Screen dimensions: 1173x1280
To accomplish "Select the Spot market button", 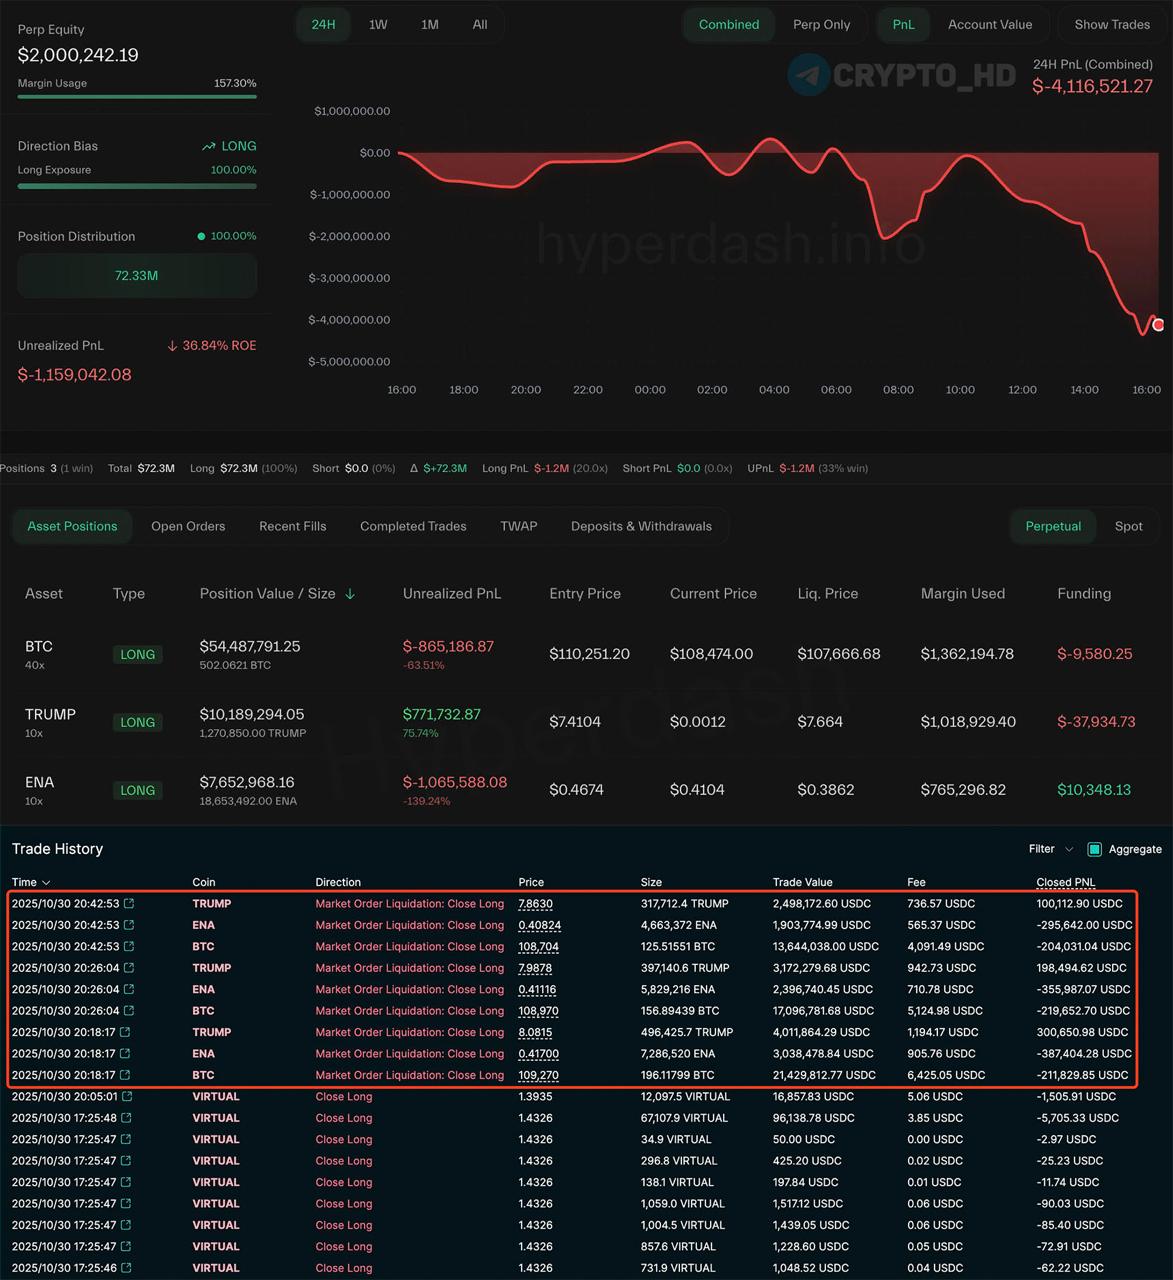I will [x=1128, y=526].
